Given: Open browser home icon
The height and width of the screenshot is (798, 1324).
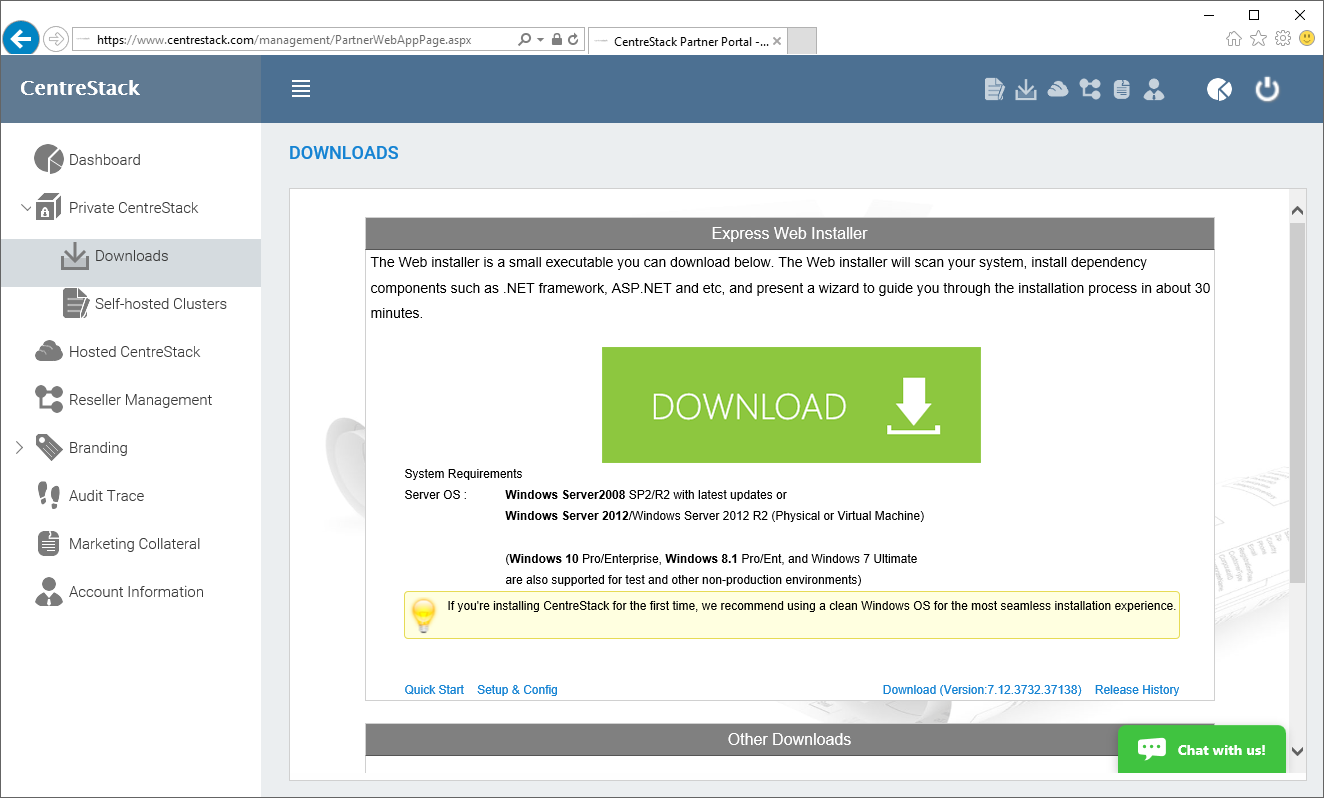Looking at the screenshot, I should (1234, 39).
